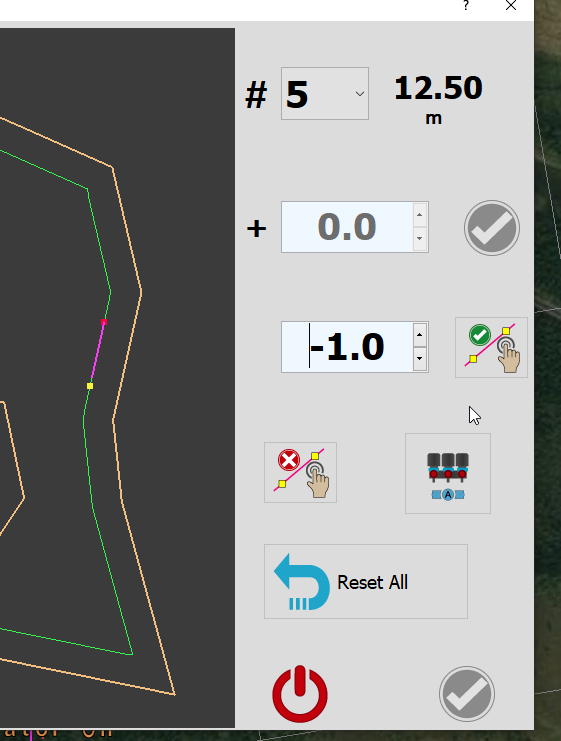Click the red power button icon
Screen dimensions: 561x741
tap(300, 694)
